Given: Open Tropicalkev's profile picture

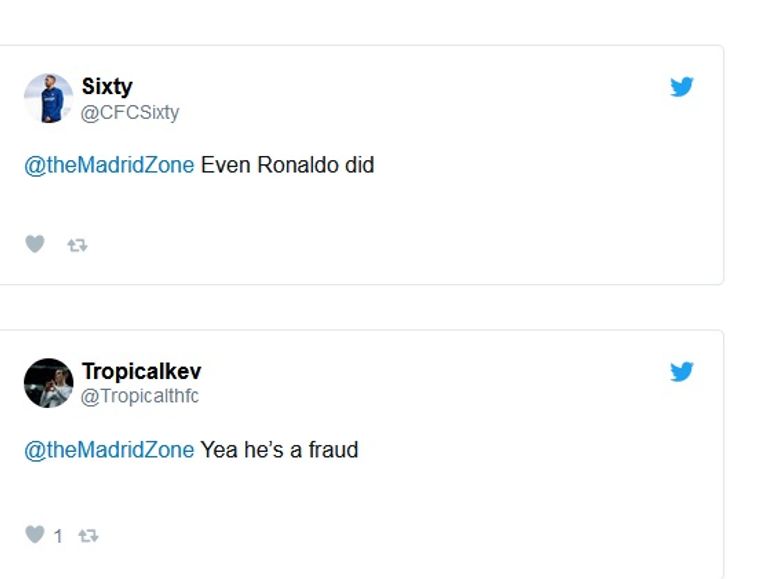Looking at the screenshot, I should tap(48, 383).
